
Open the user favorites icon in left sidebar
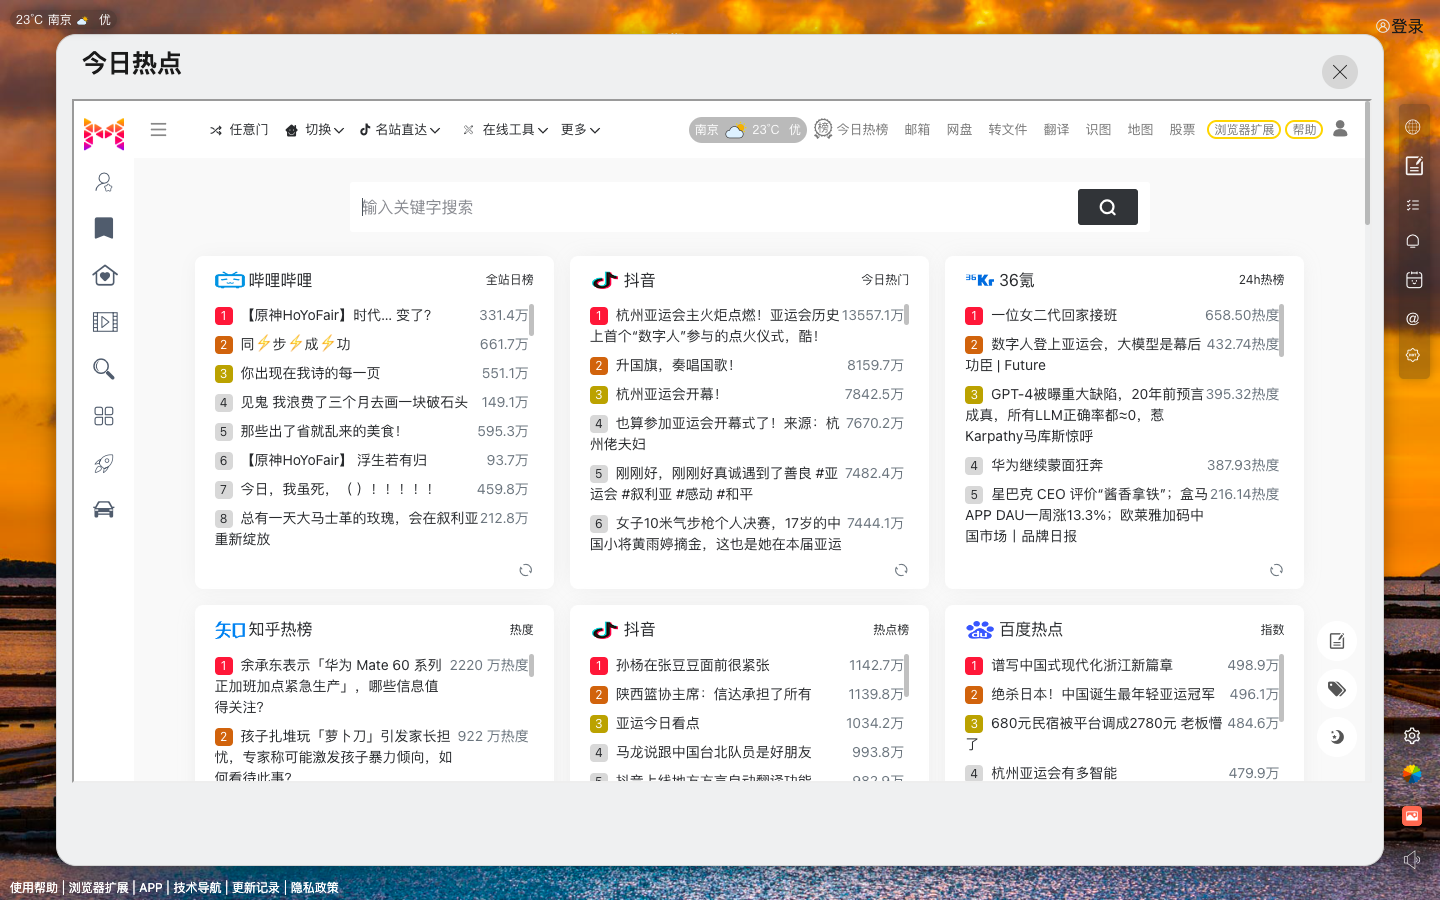click(104, 182)
